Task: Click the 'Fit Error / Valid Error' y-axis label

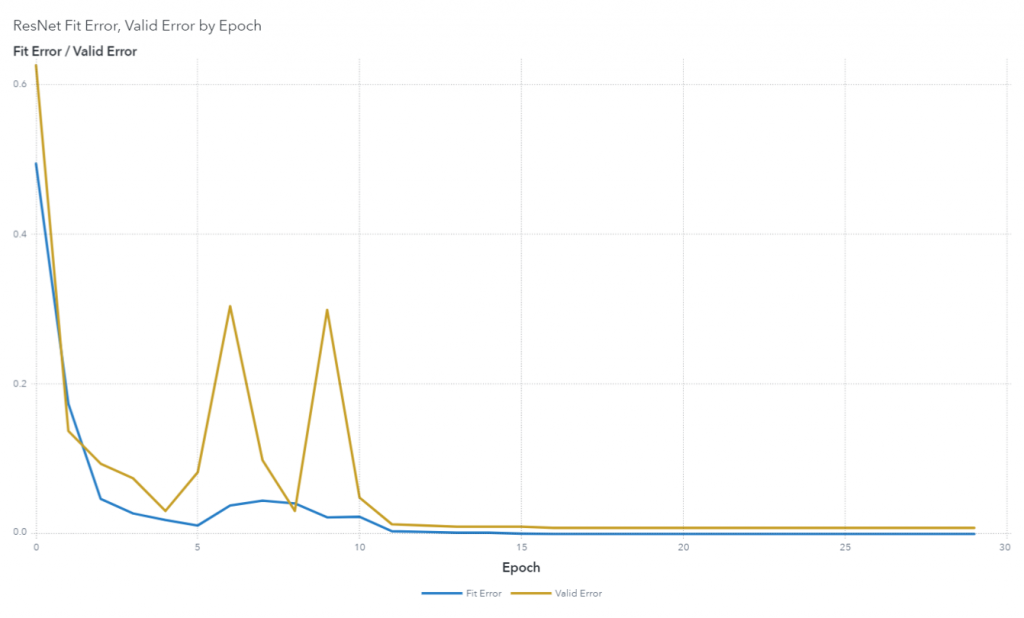Action: [75, 51]
